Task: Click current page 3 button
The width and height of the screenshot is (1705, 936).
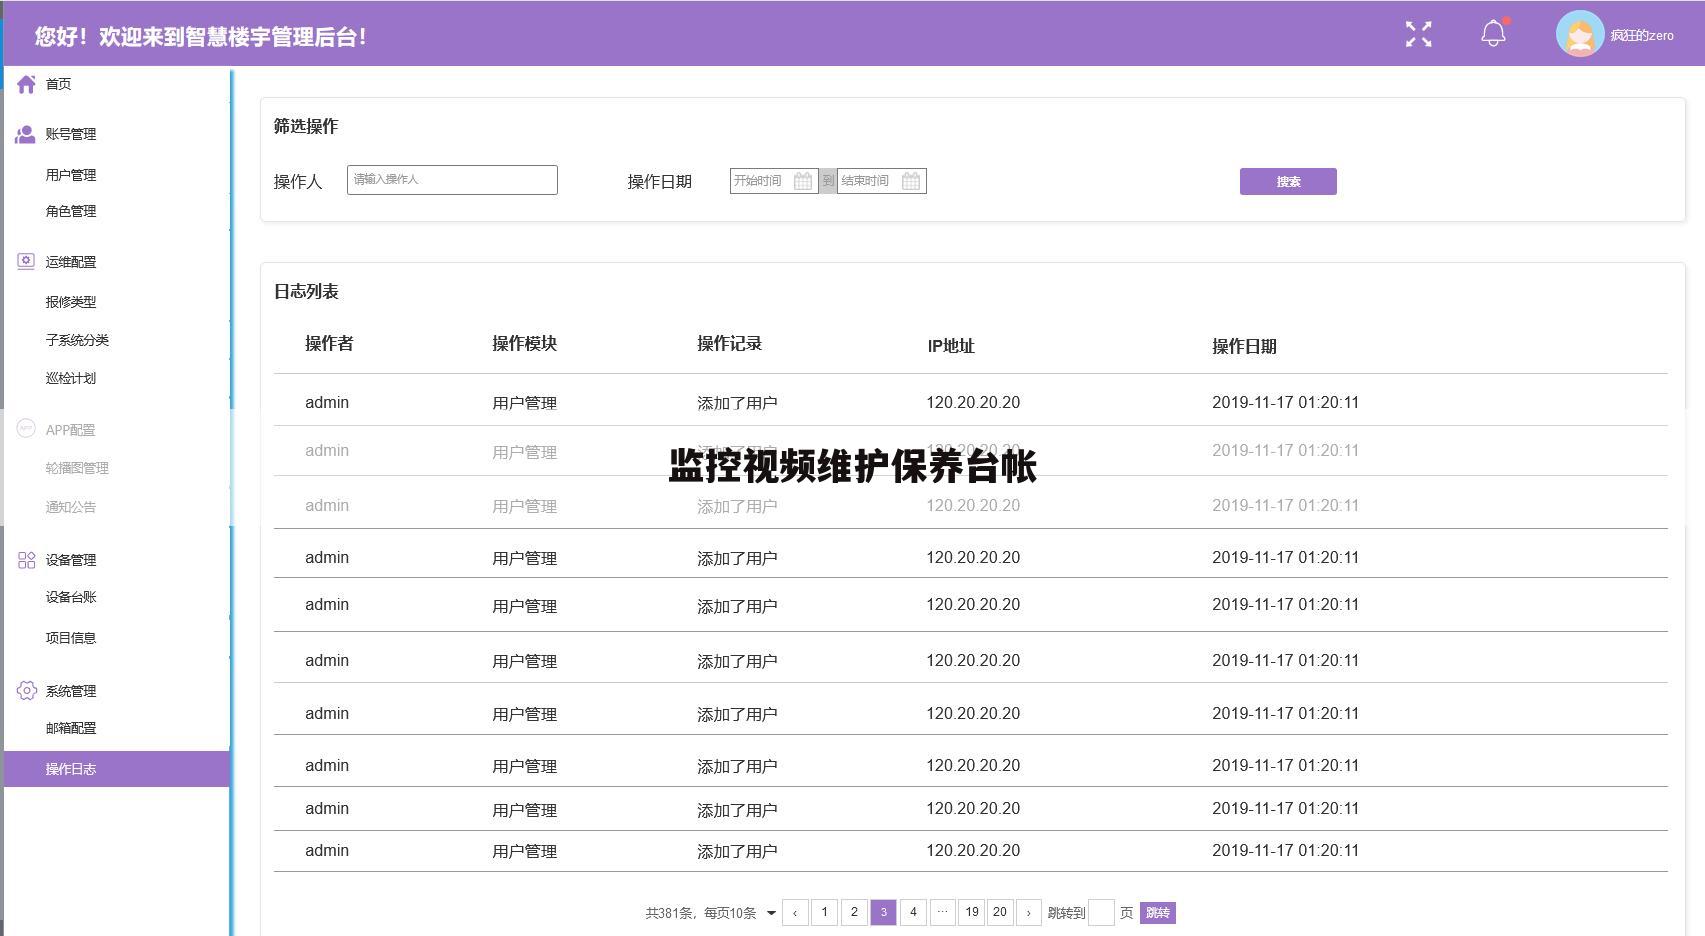Action: pos(883,912)
